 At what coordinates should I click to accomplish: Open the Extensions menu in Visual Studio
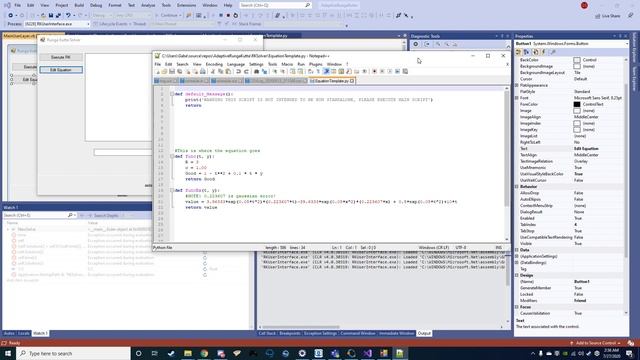pyautogui.click(x=186, y=5)
